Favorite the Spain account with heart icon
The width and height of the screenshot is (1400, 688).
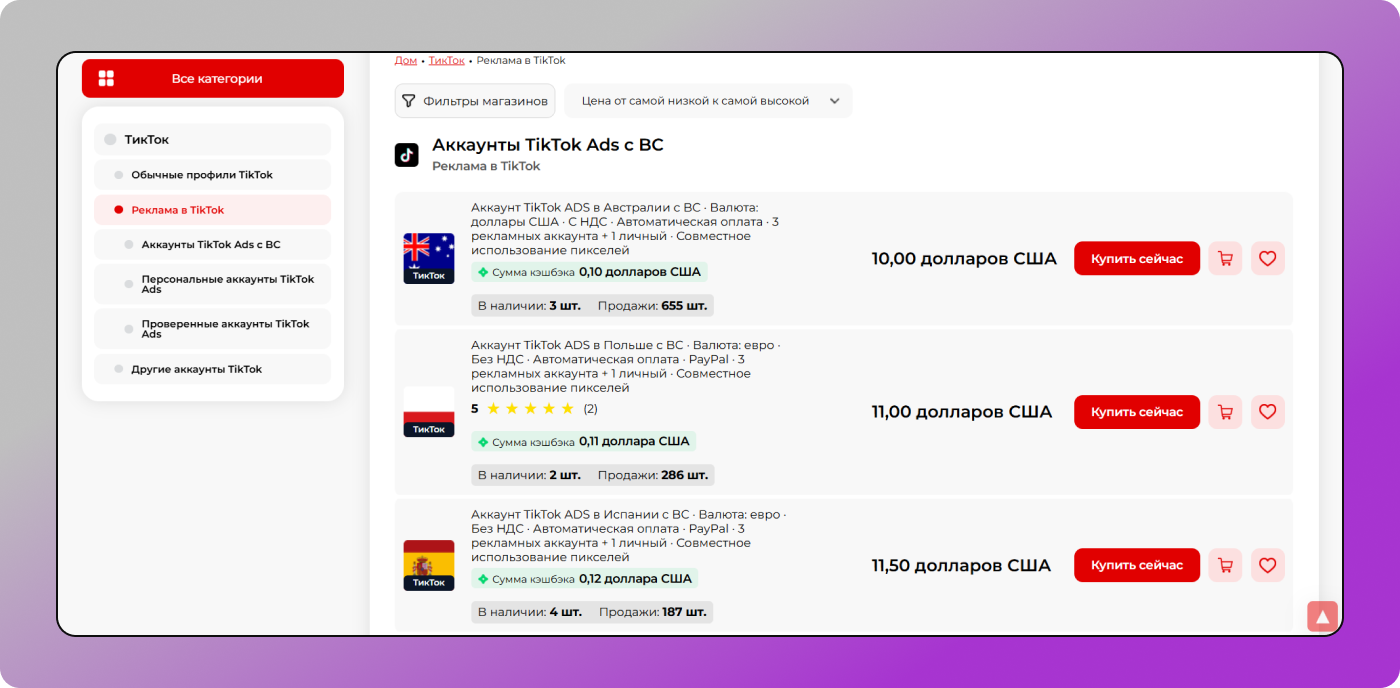[x=1267, y=565]
